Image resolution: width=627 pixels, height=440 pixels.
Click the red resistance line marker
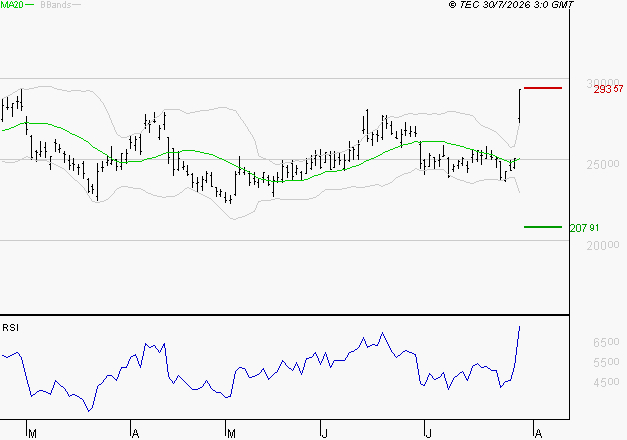(543, 88)
